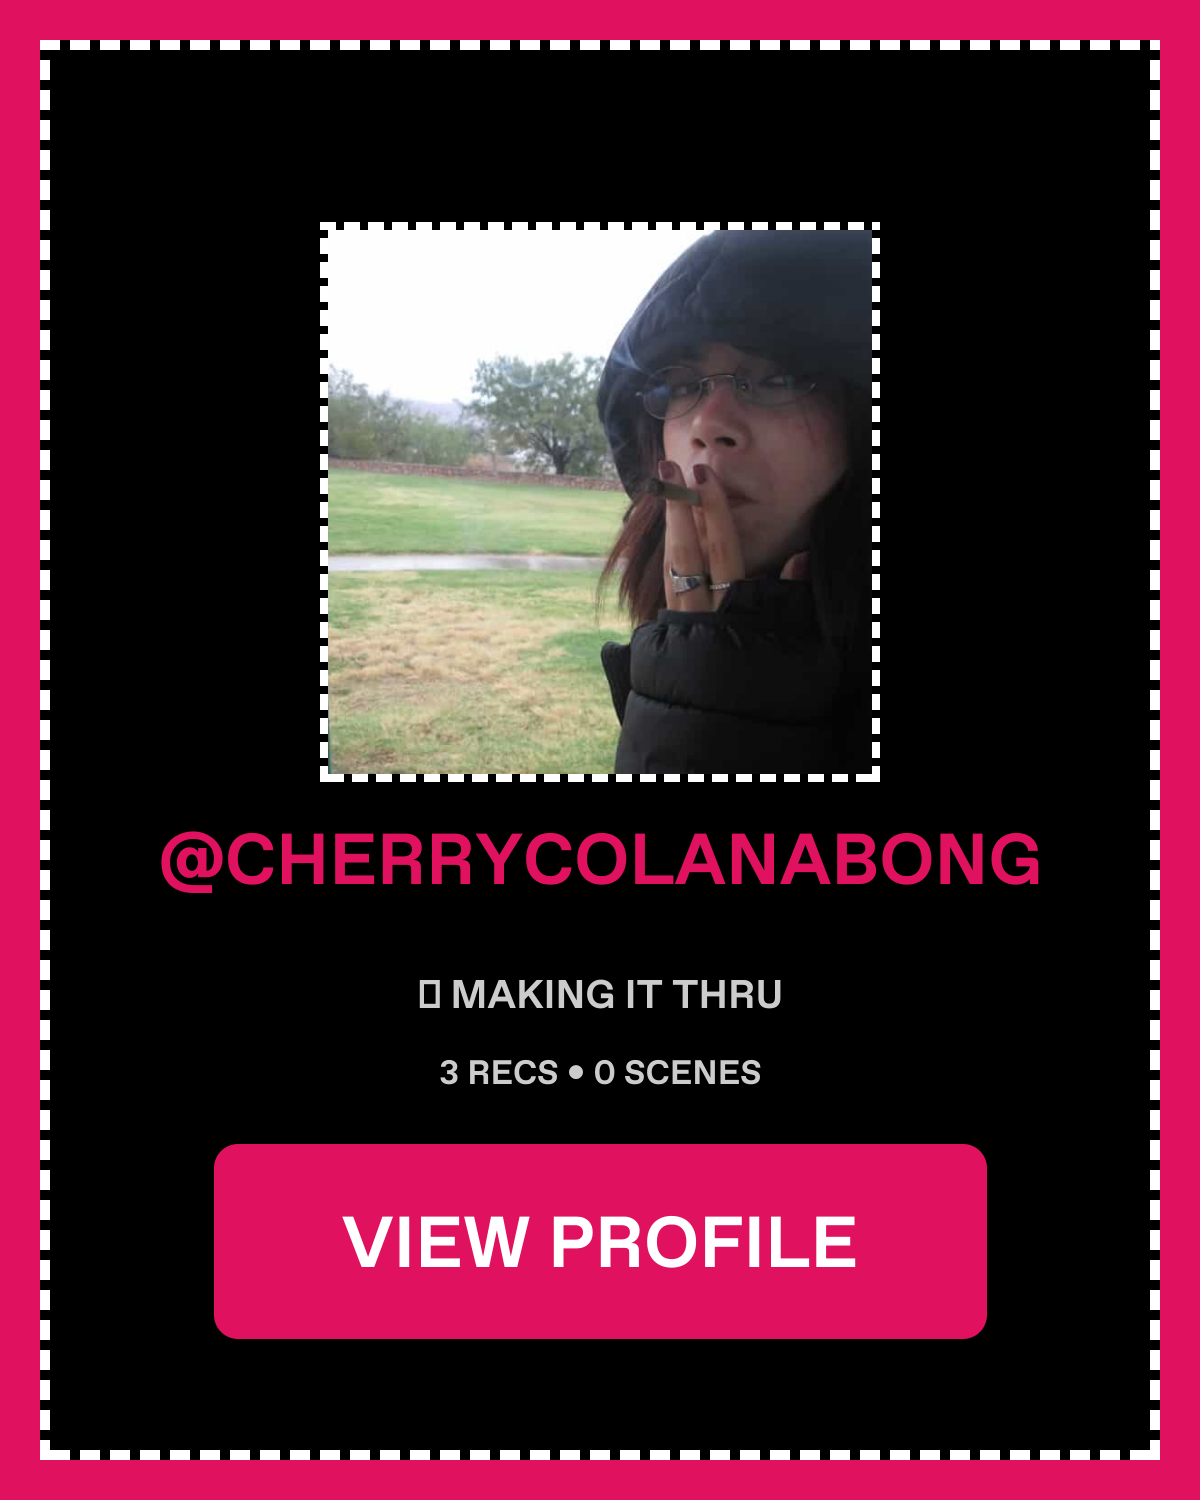Image resolution: width=1200 pixels, height=1500 pixels.
Task: Click the MAKING IT THRU status text
Action: click(616, 995)
